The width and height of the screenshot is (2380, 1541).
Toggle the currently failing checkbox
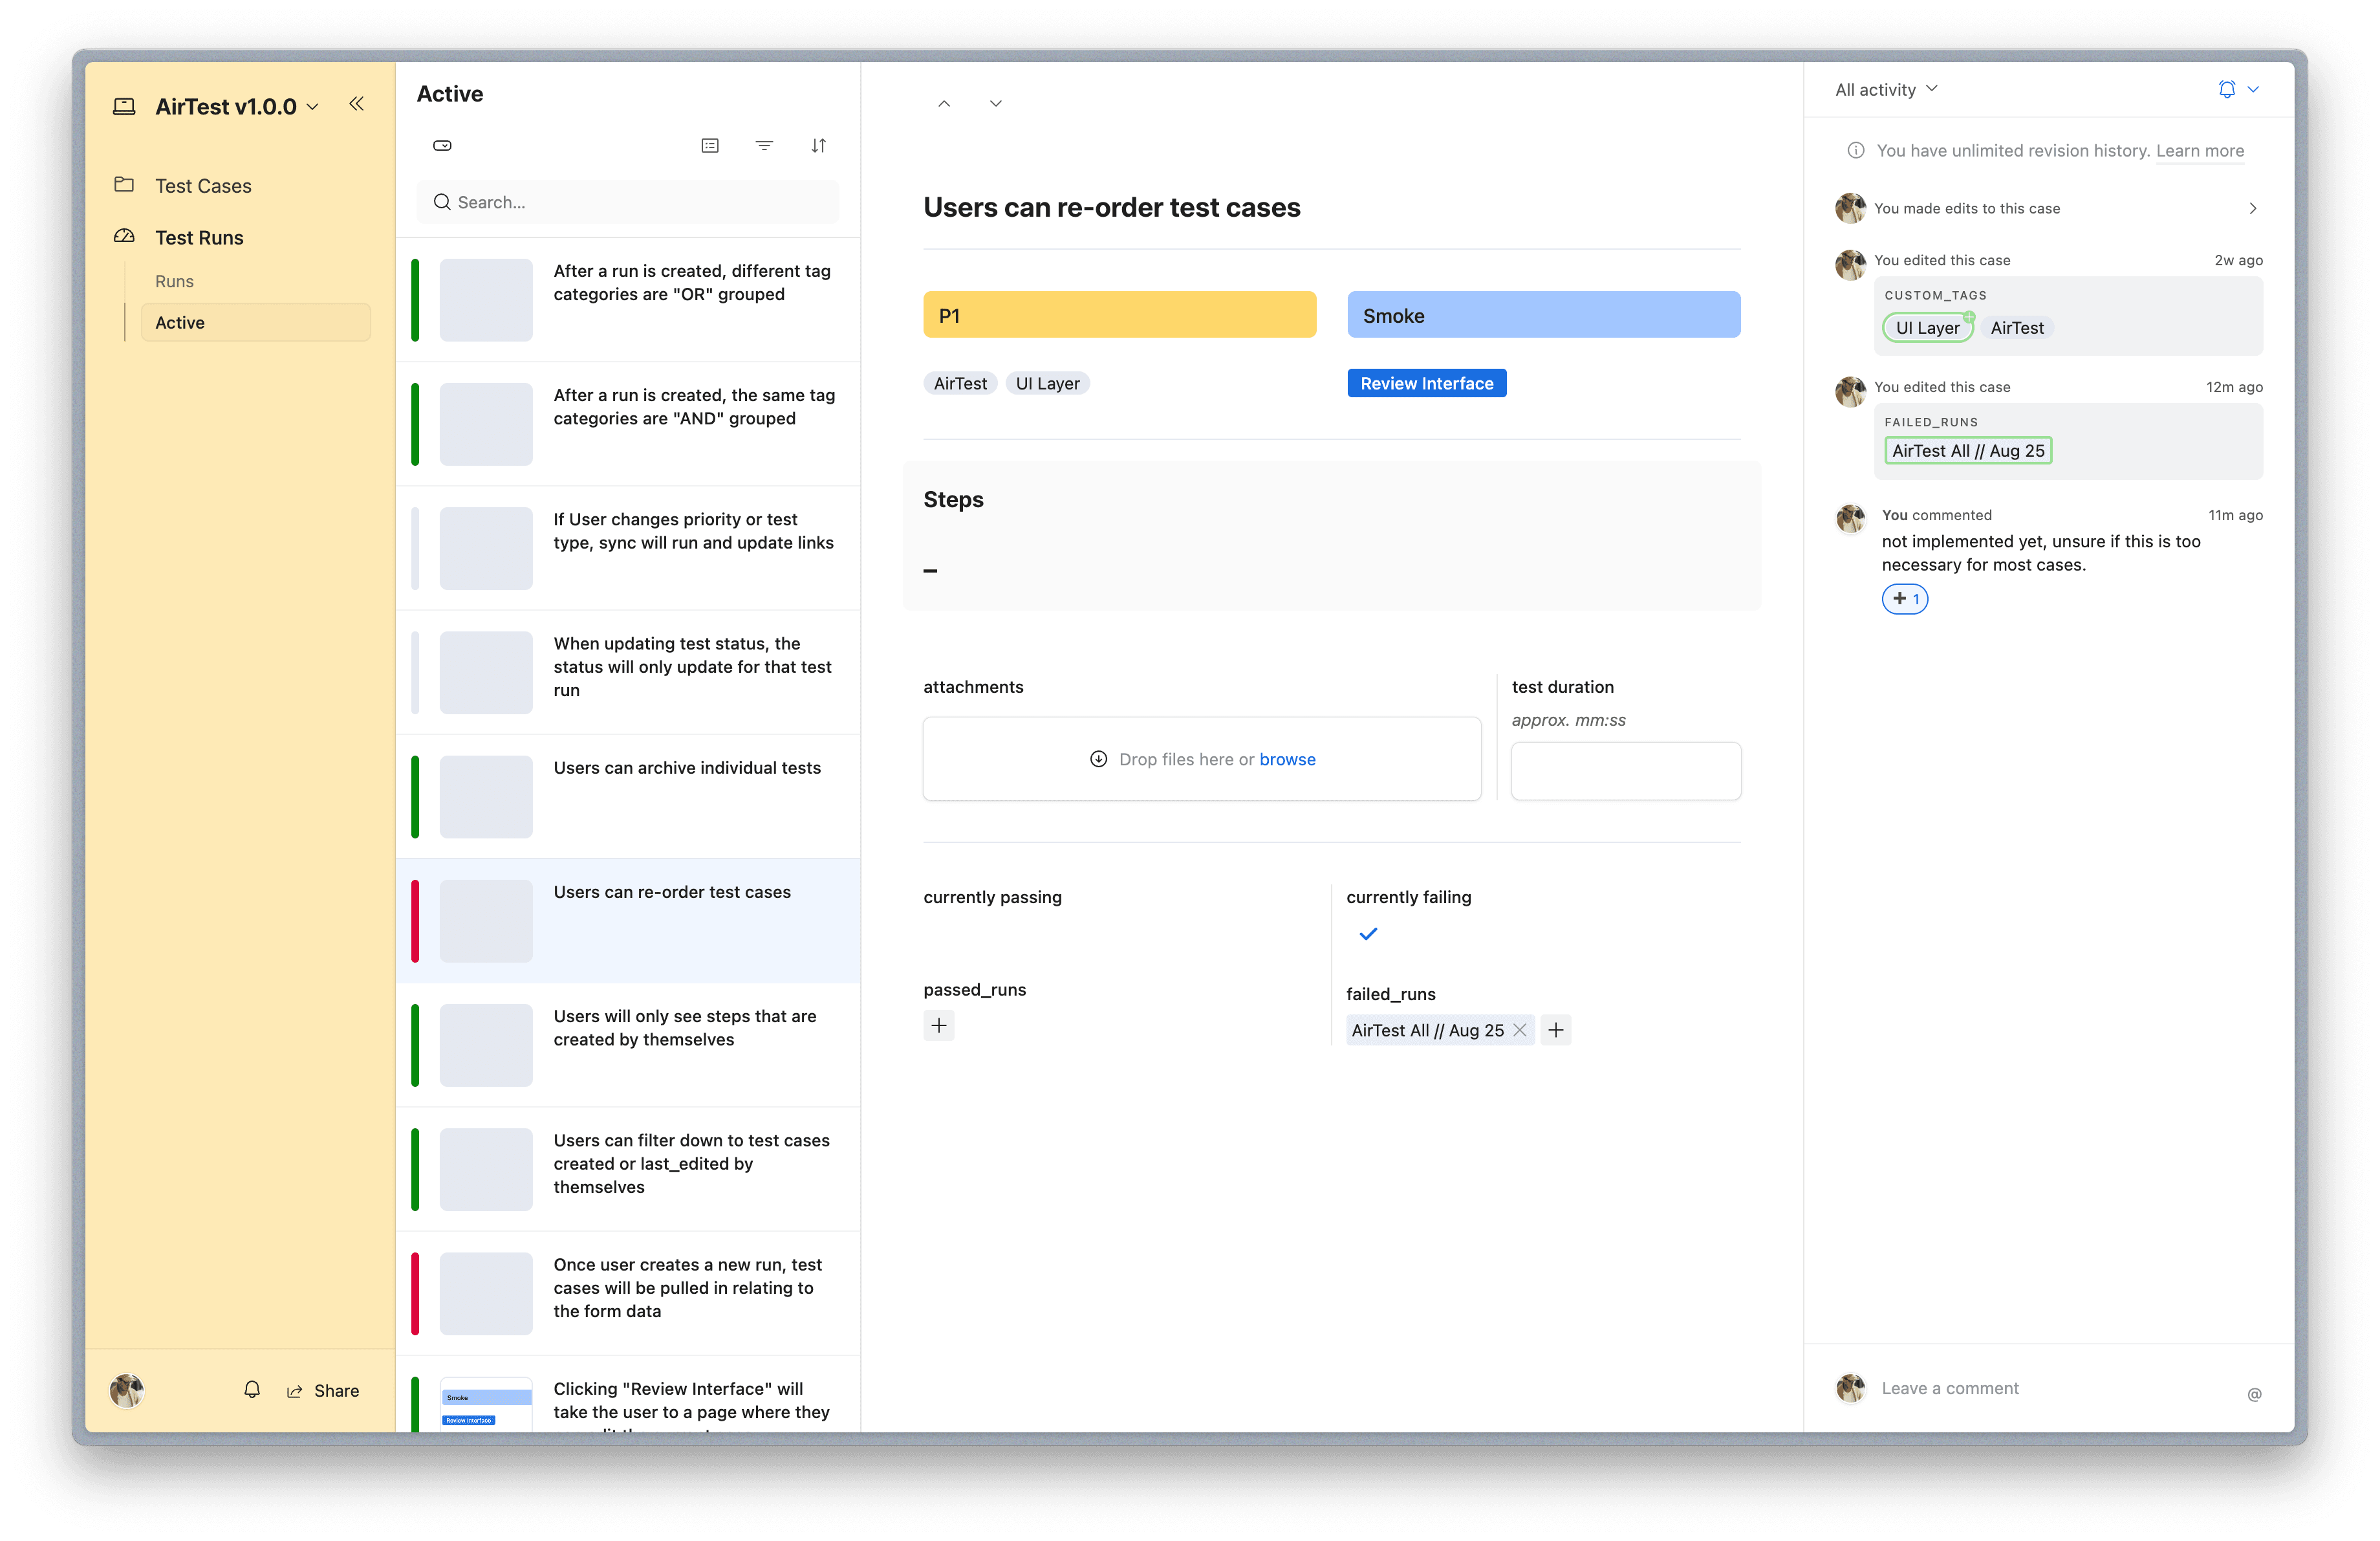[1368, 934]
